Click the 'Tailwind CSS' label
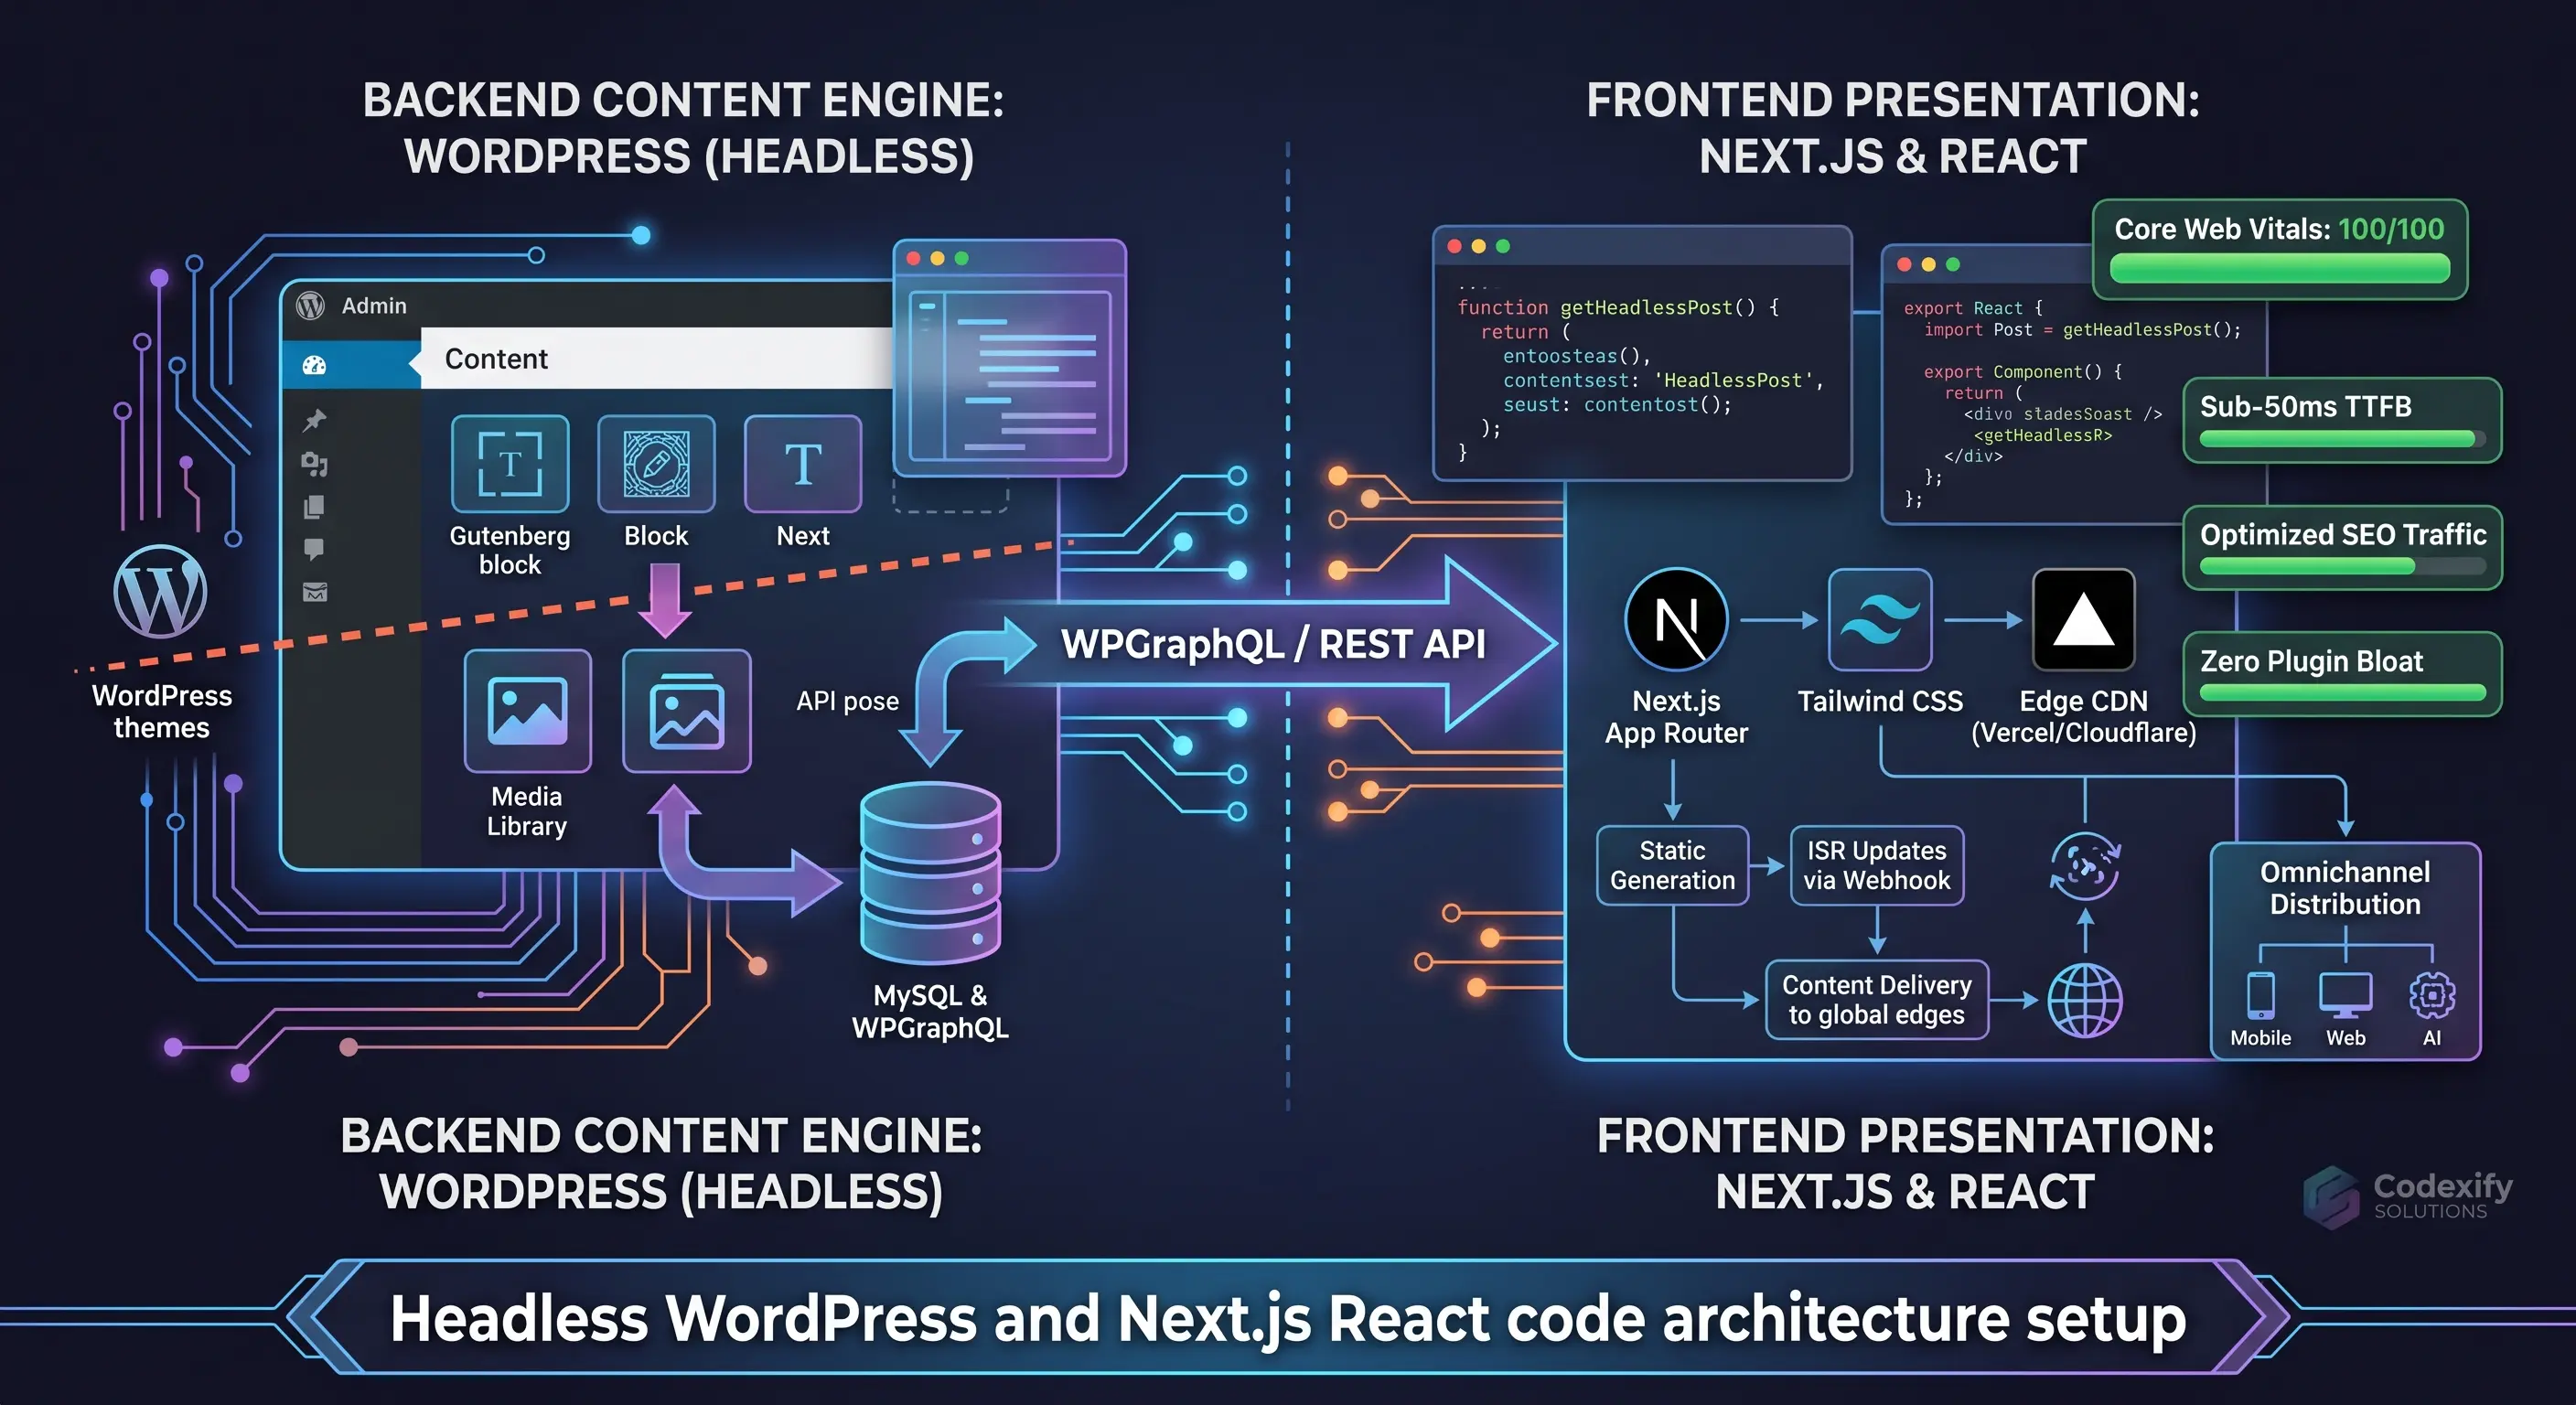 pyautogui.click(x=1880, y=701)
